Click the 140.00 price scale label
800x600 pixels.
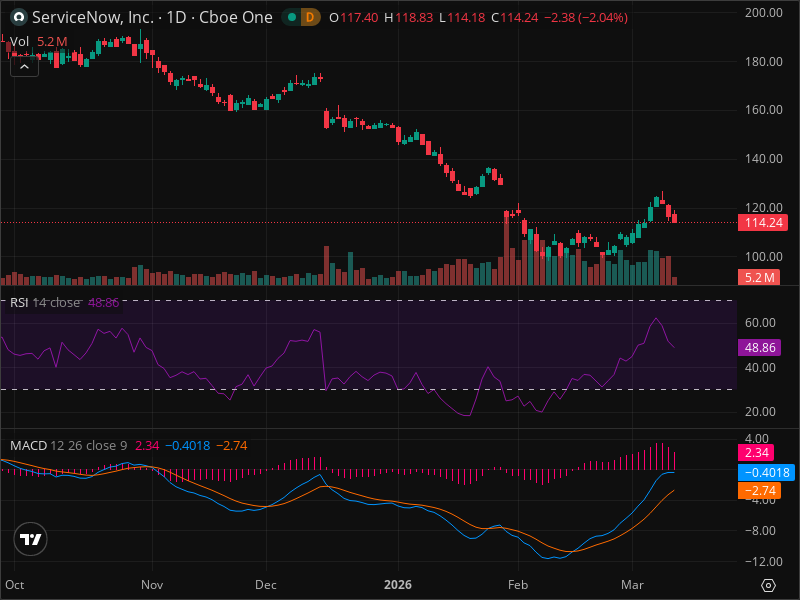click(x=763, y=159)
